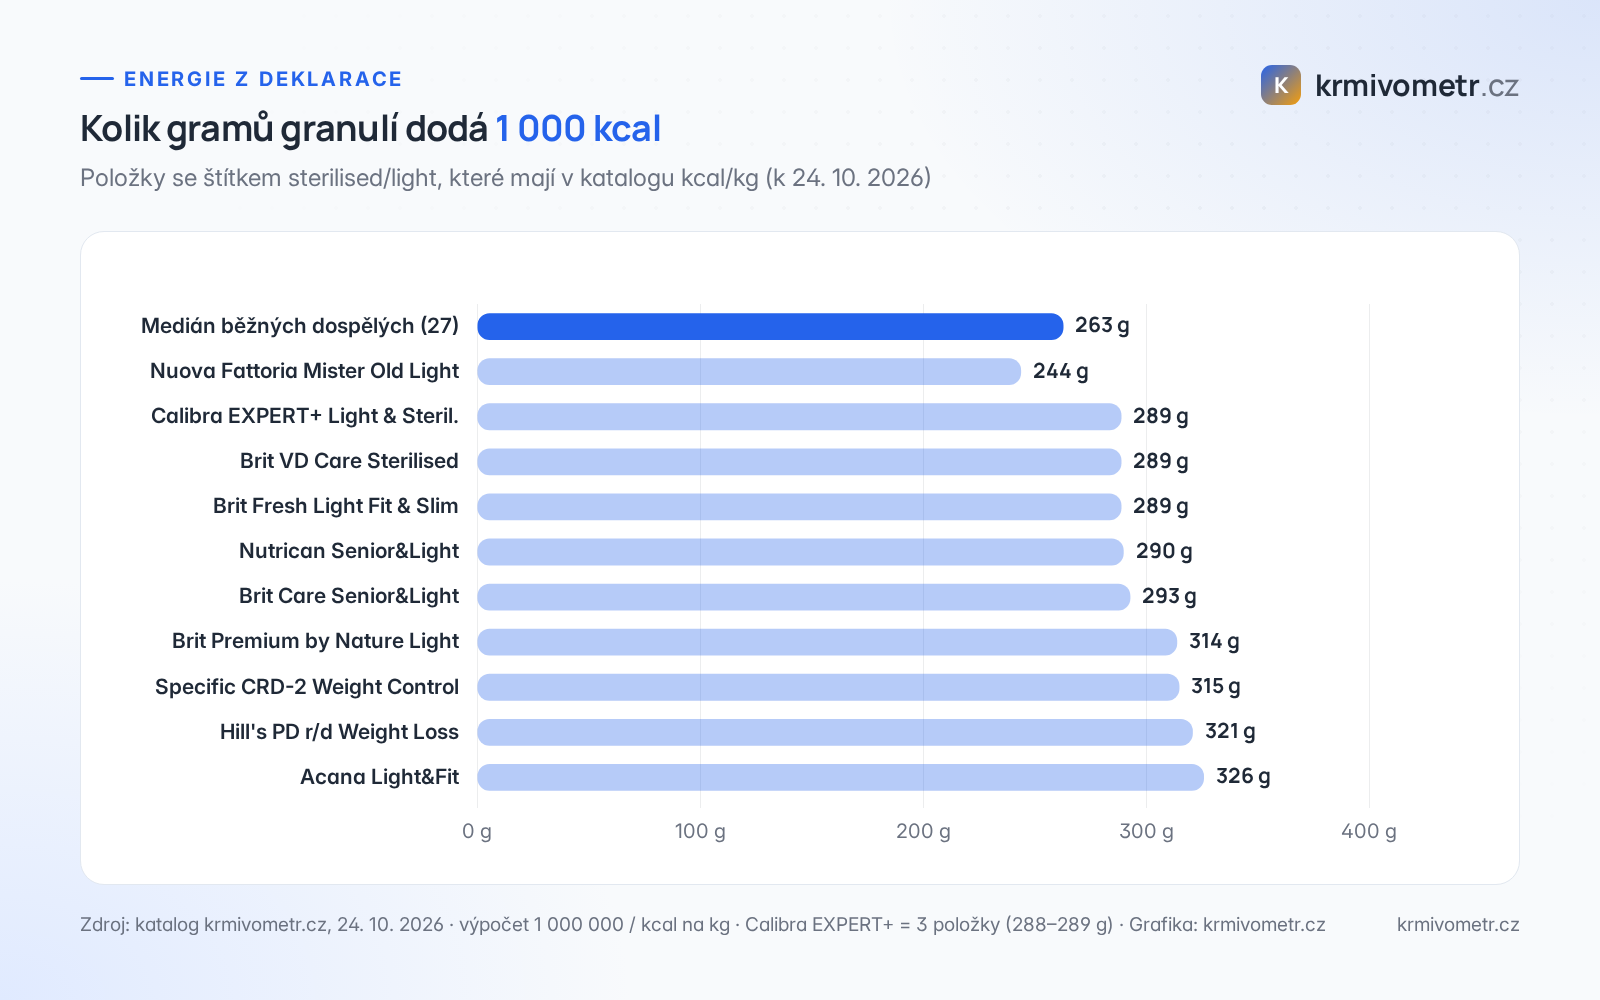Image resolution: width=1600 pixels, height=1000 pixels.
Task: Select the Brit Fresh Light Fit & Slim label
Action: (336, 506)
